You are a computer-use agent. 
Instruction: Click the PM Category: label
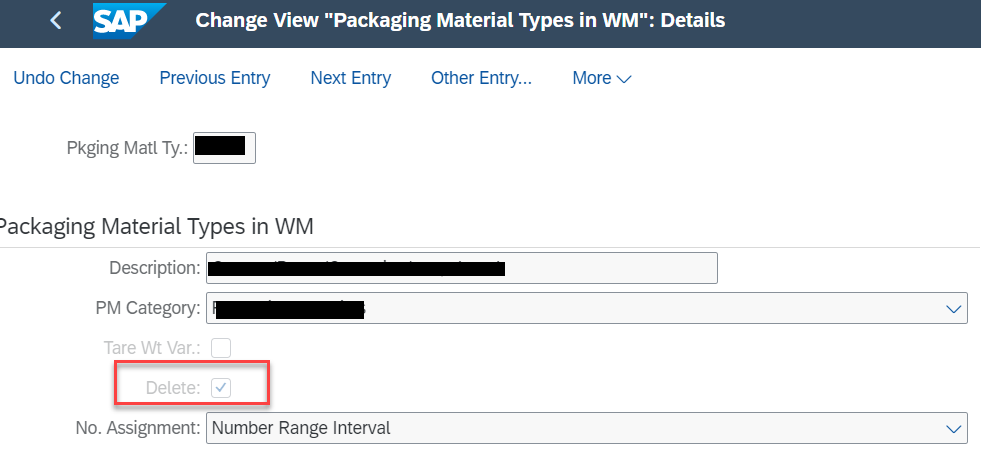(x=148, y=308)
